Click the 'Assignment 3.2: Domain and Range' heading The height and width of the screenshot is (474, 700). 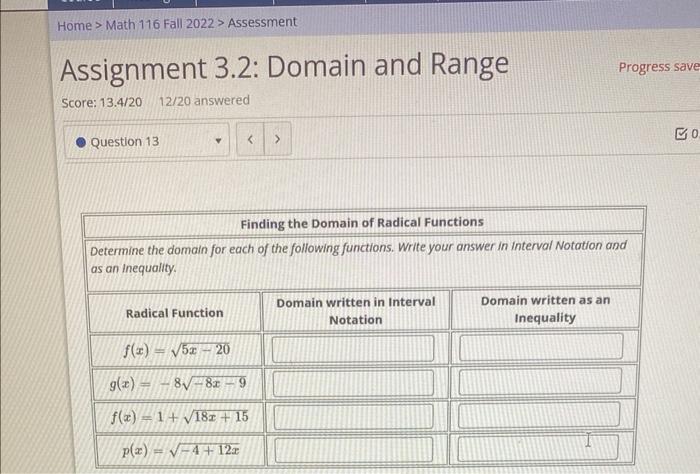[x=284, y=67]
